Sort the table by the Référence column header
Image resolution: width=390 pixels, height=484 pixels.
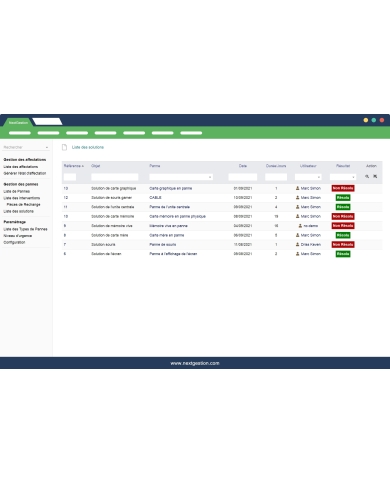coord(74,166)
